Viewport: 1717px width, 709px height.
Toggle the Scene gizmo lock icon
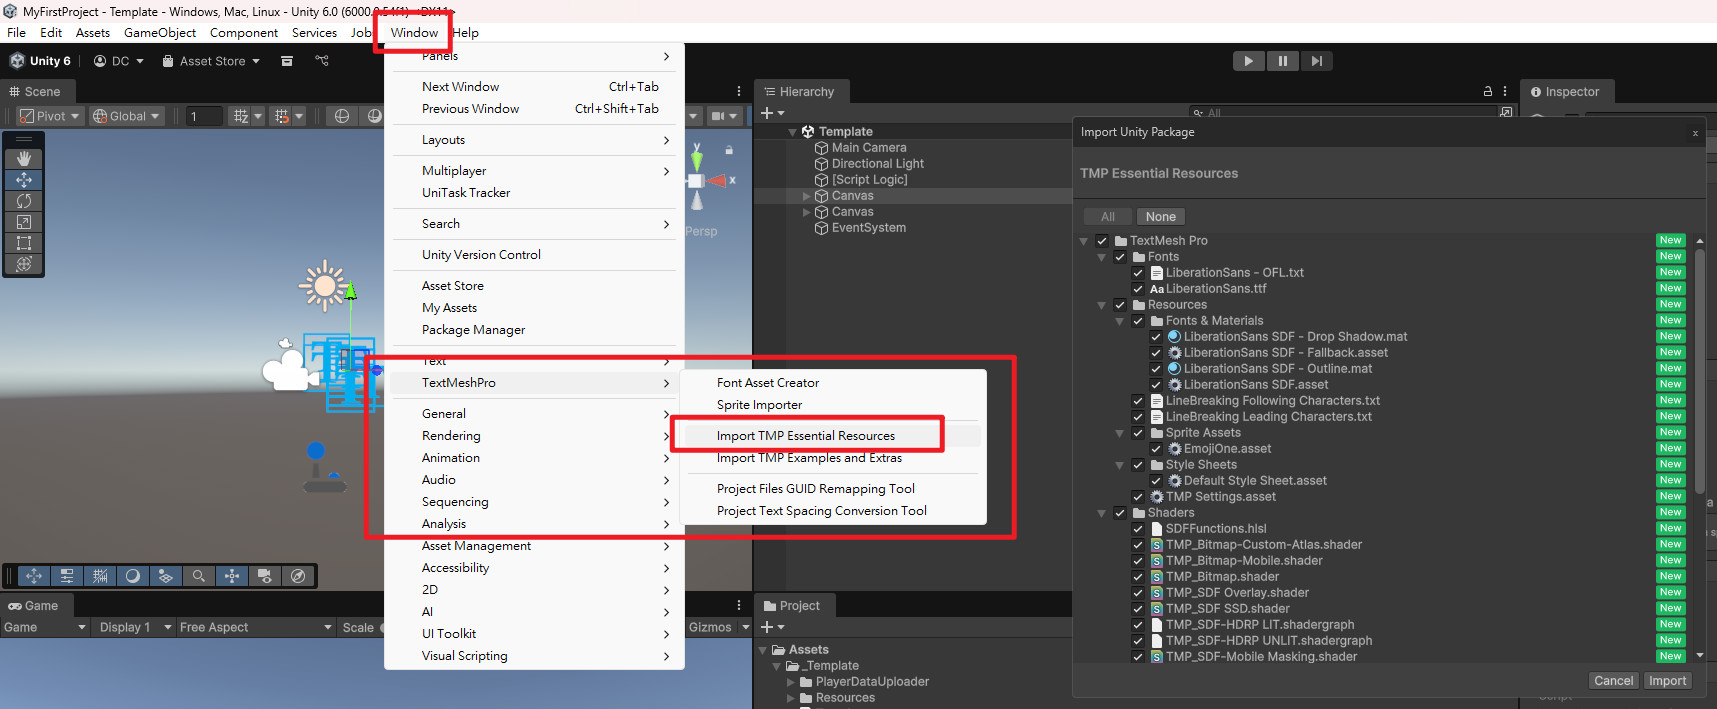pyautogui.click(x=729, y=150)
